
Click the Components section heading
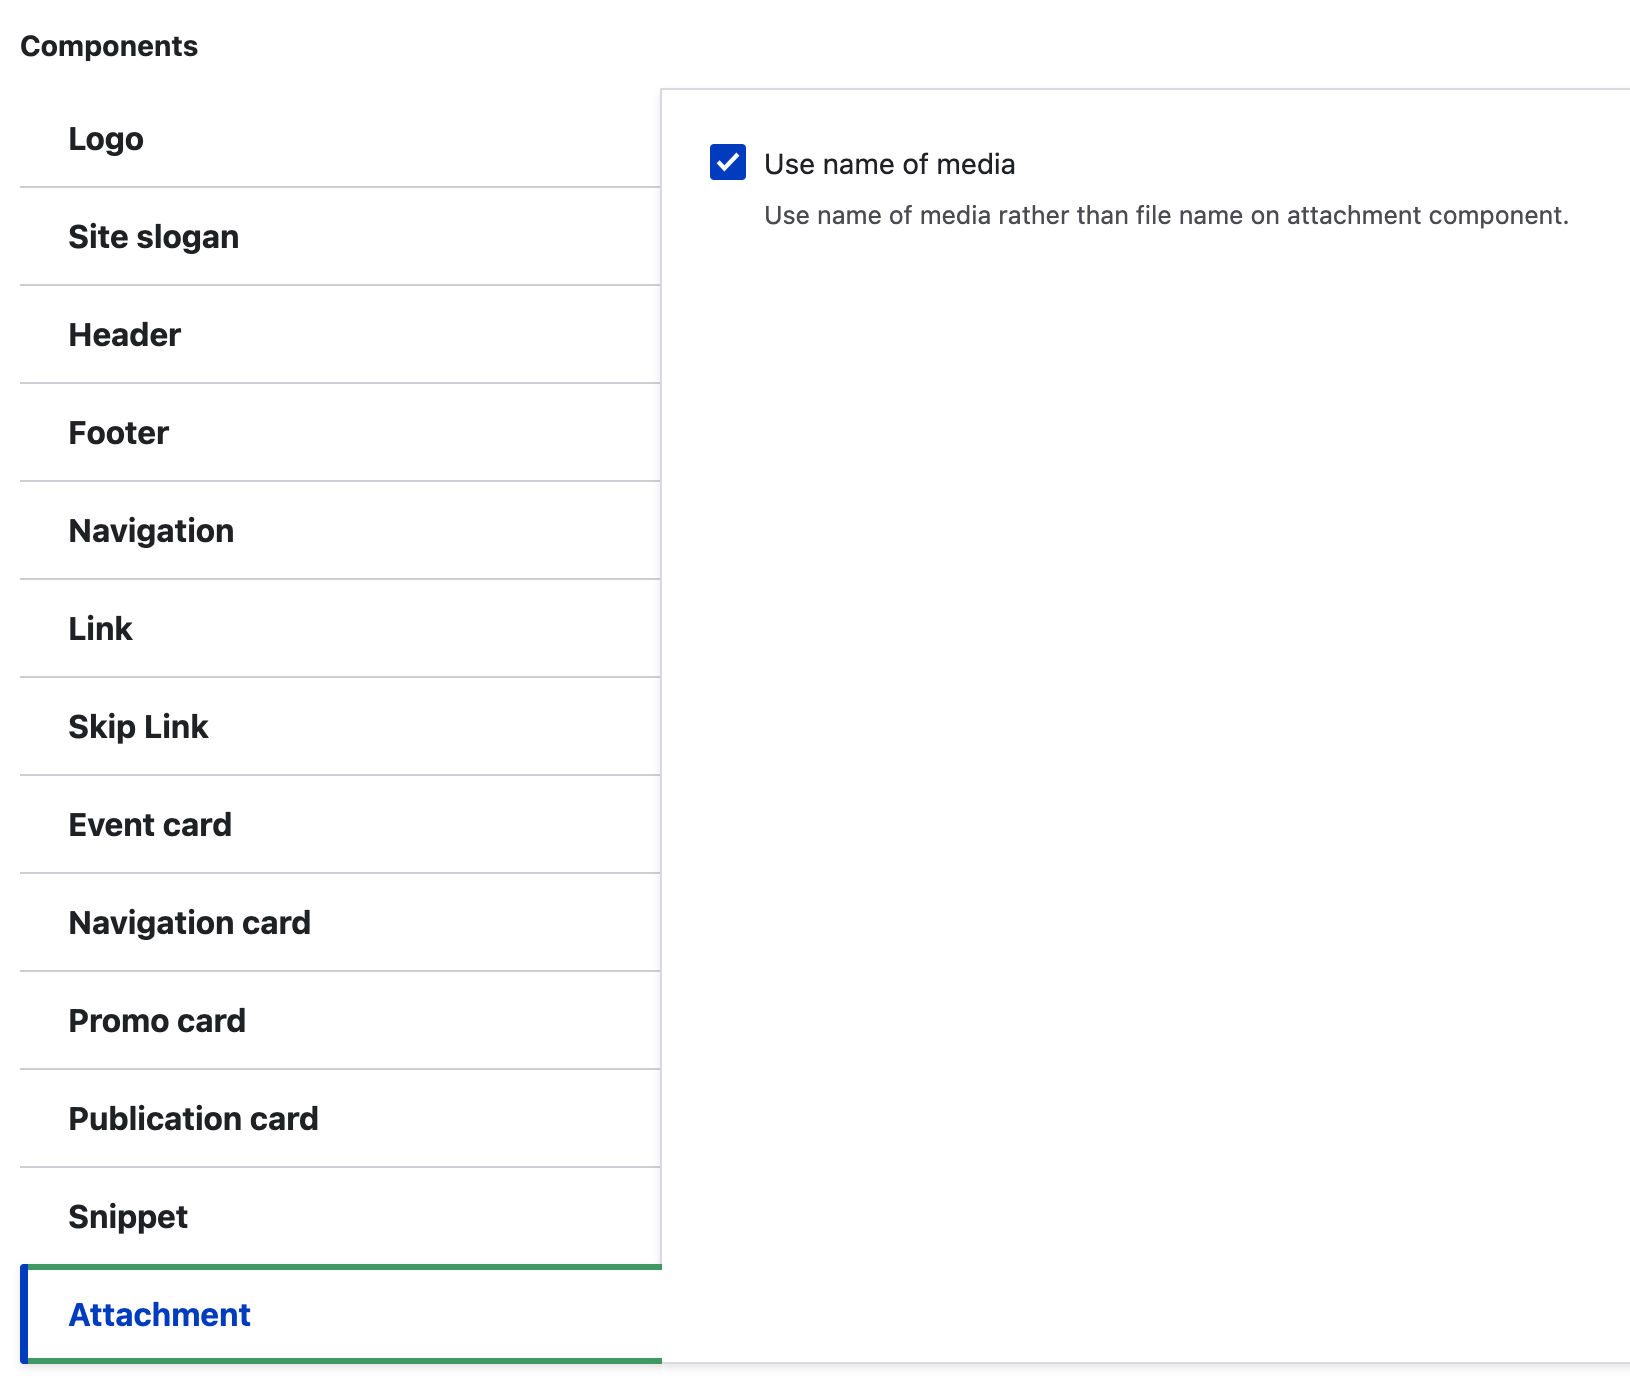pos(109,46)
